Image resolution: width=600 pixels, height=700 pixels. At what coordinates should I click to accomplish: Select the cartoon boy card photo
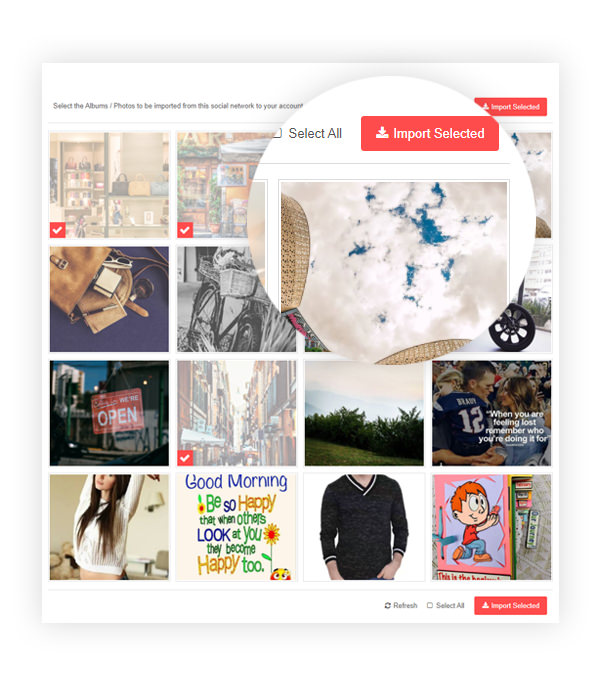pos(492,527)
